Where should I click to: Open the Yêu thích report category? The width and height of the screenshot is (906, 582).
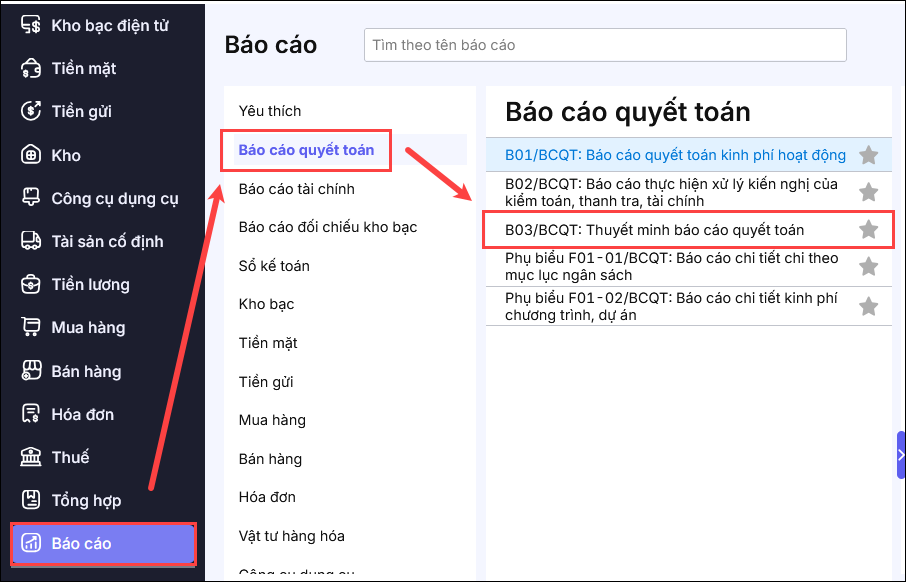click(270, 111)
